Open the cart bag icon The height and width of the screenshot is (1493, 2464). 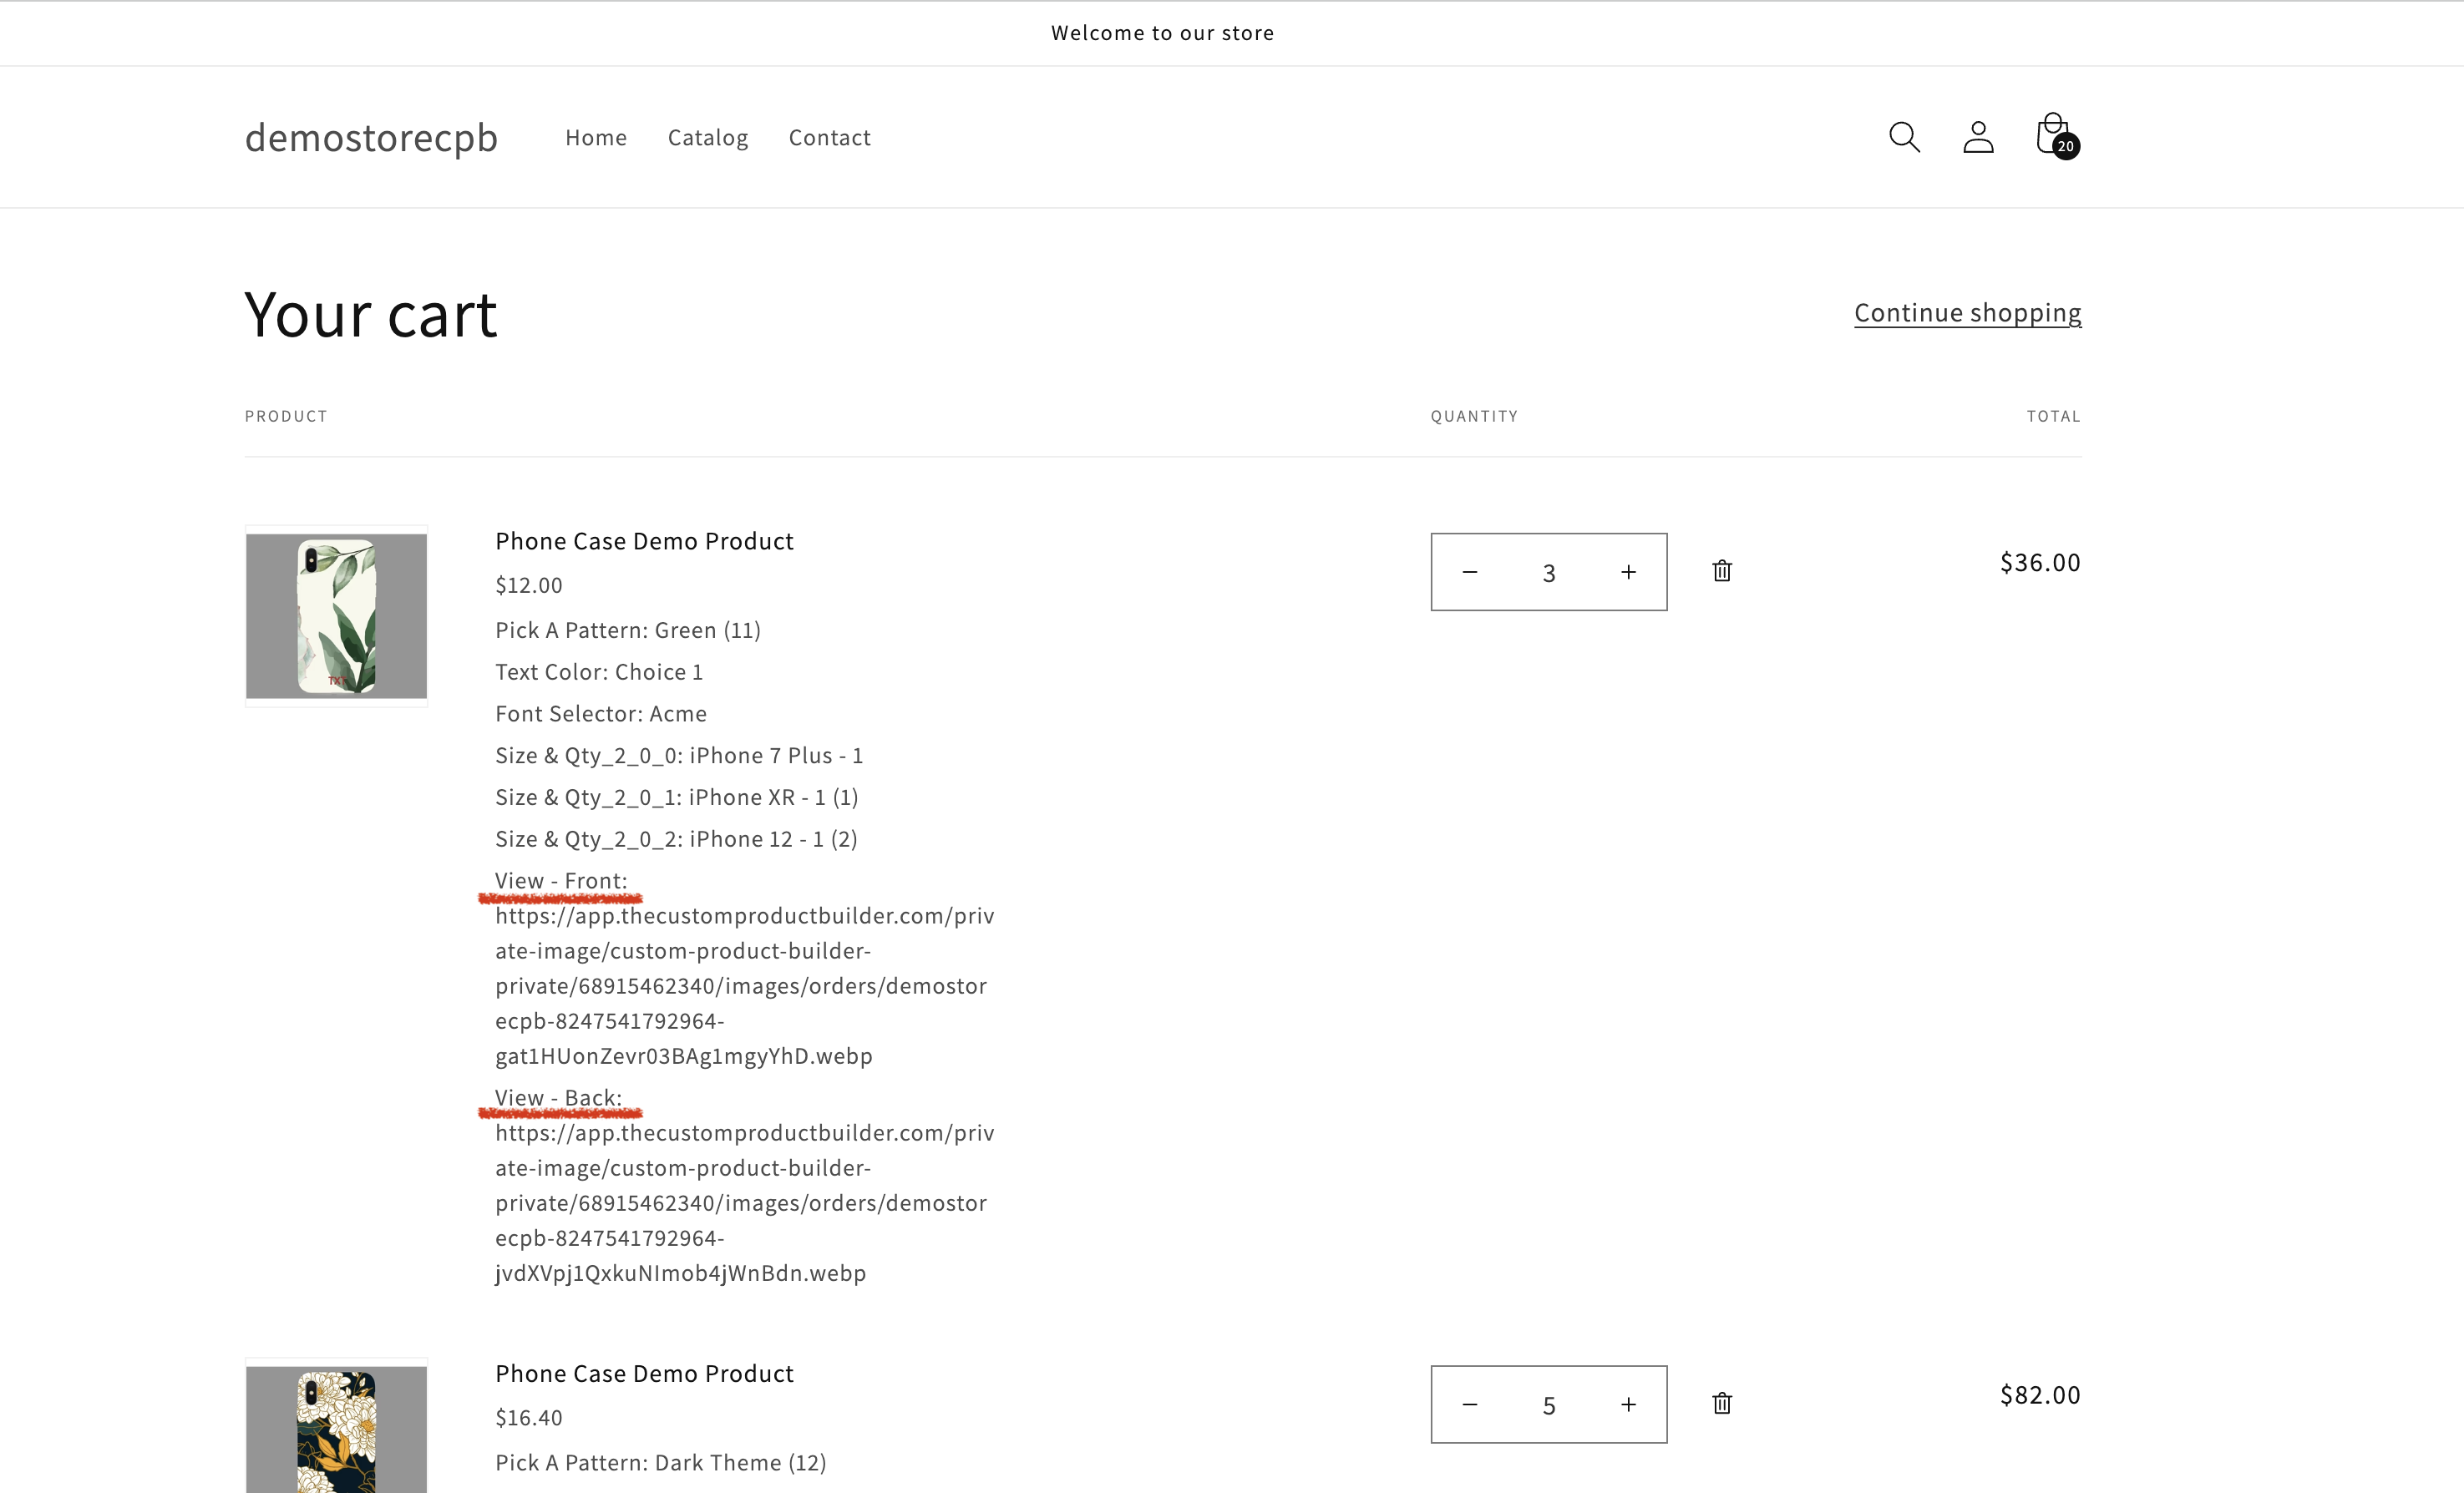2054,135
